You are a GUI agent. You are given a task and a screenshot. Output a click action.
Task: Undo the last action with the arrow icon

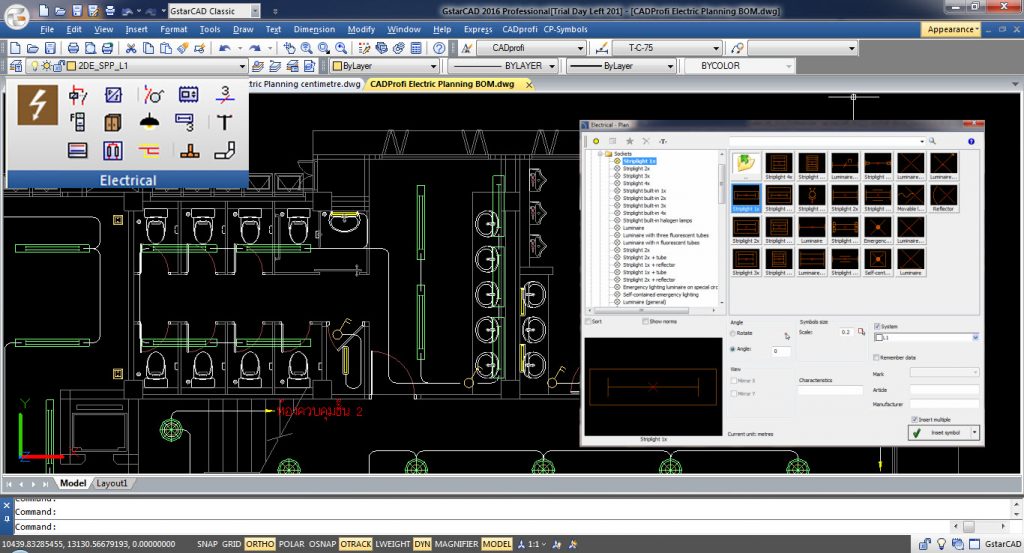225,48
